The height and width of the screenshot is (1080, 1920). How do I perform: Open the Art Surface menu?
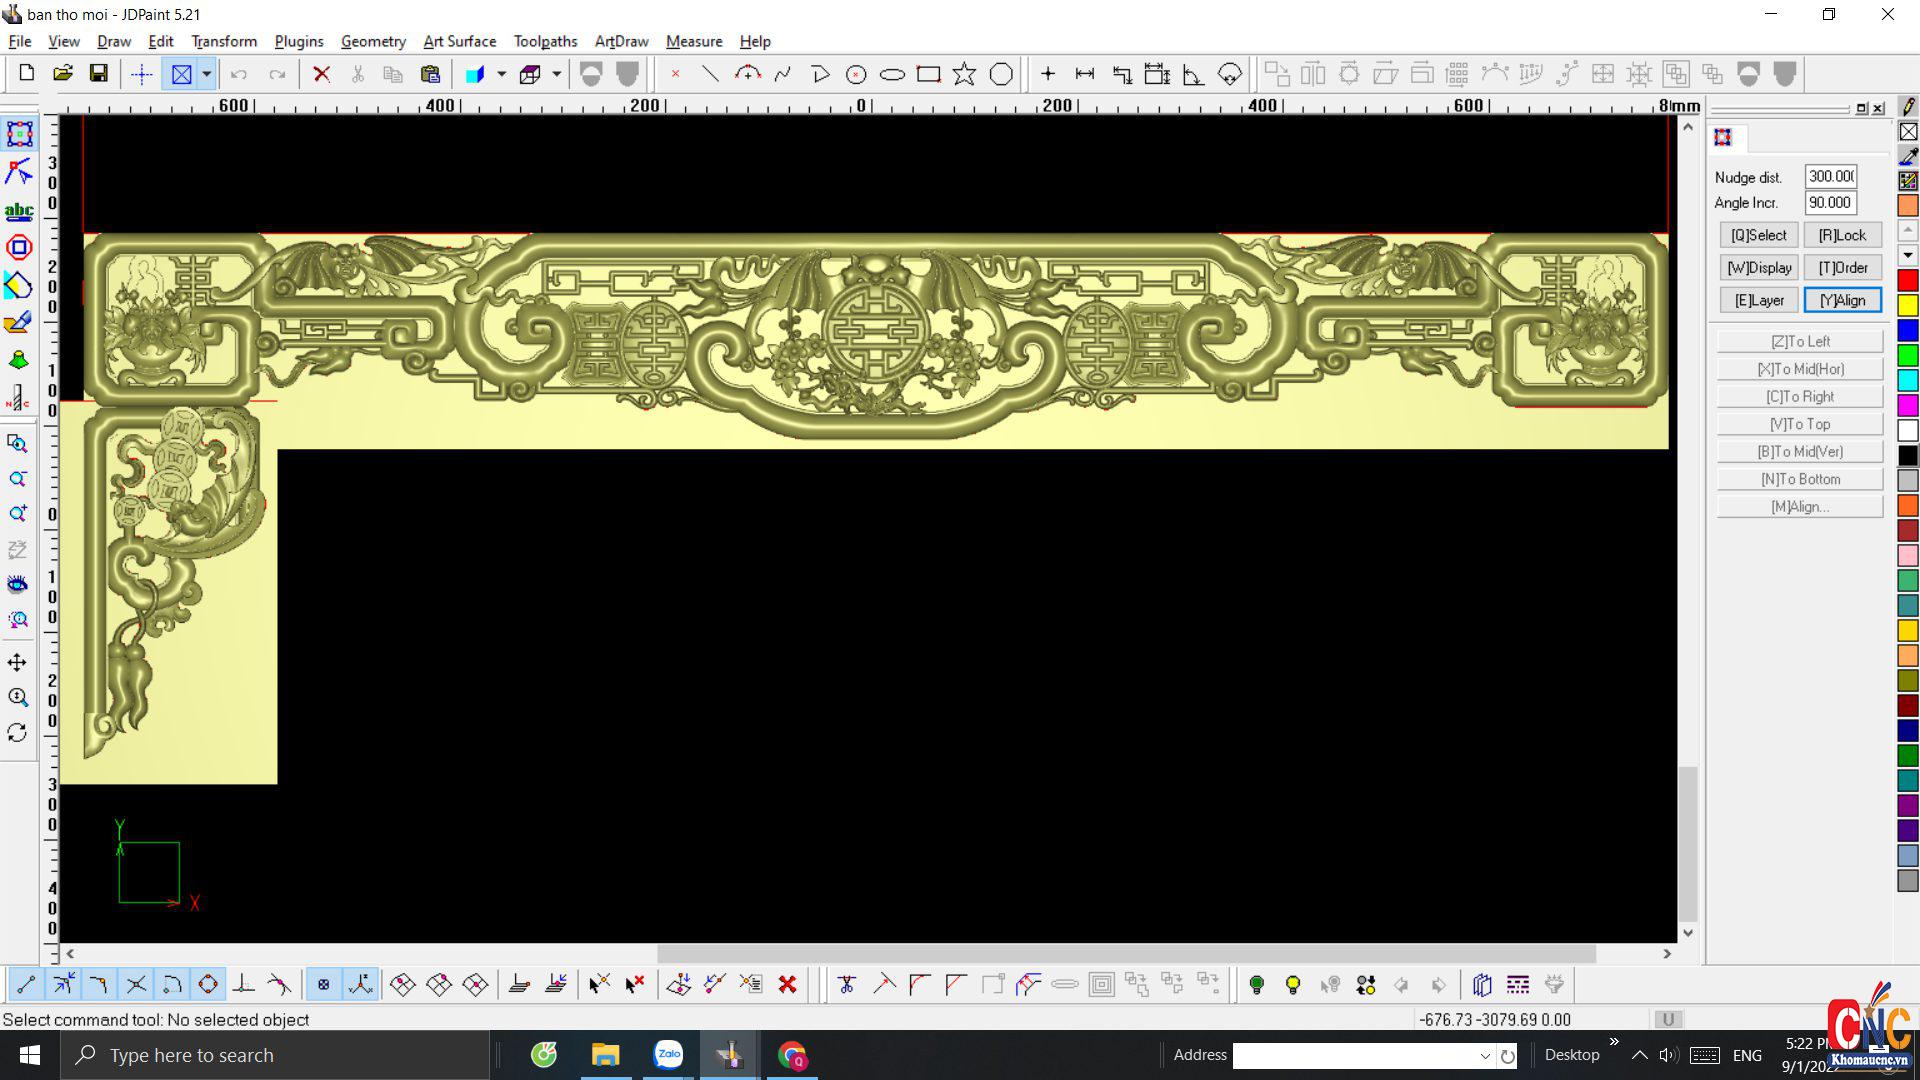coord(459,41)
